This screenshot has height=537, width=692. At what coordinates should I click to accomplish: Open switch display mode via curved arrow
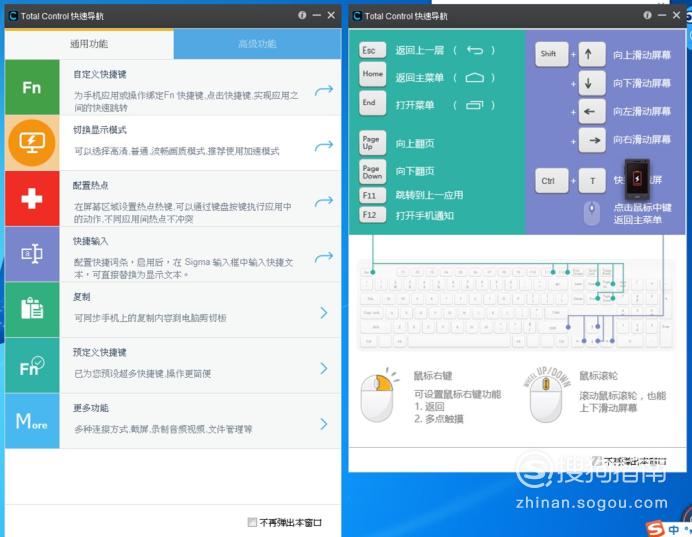tap(324, 146)
